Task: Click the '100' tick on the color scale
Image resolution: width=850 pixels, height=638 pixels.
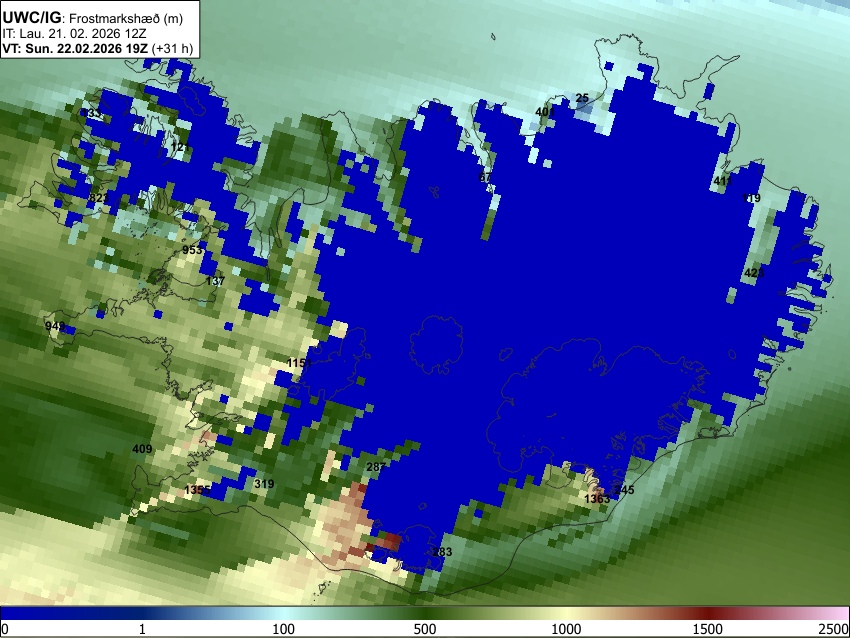Action: (283, 629)
